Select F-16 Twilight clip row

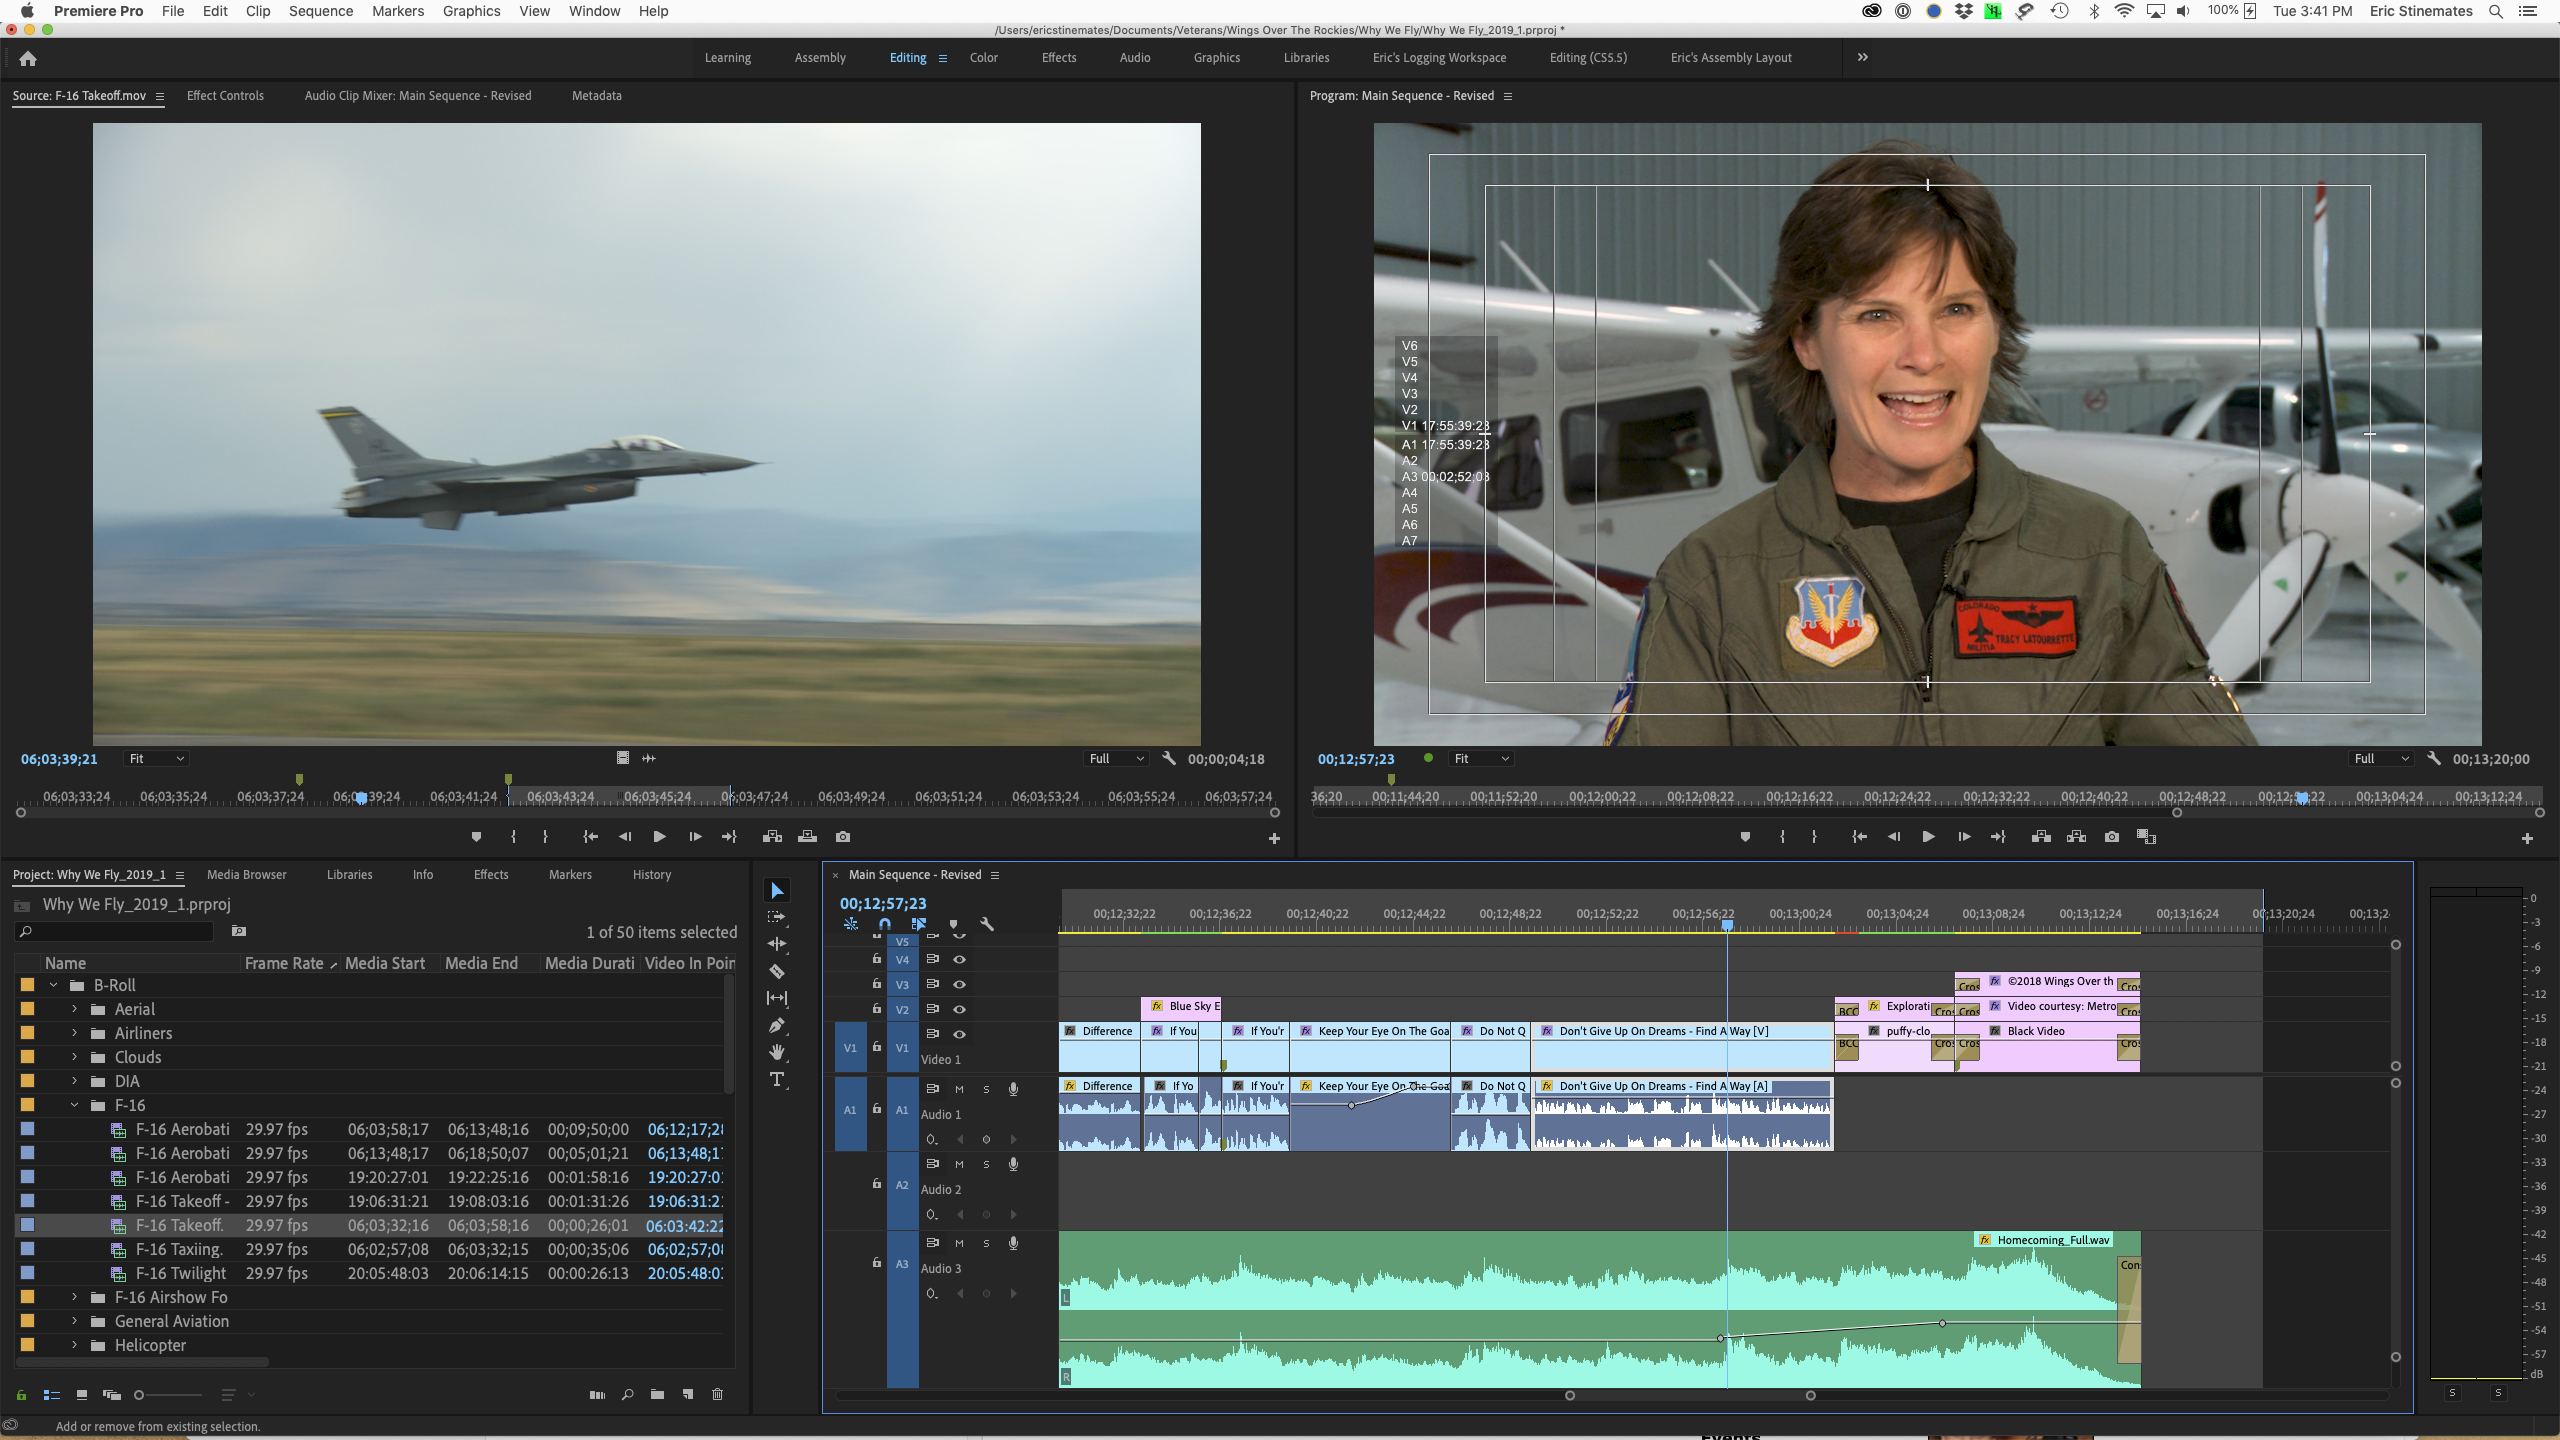point(368,1273)
